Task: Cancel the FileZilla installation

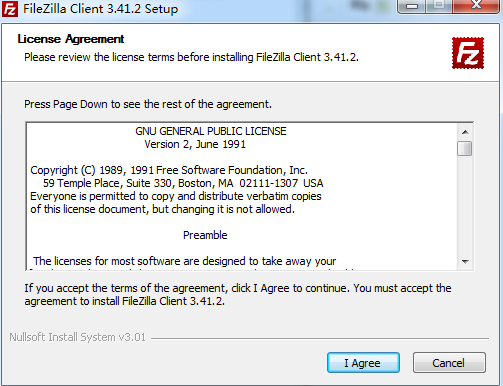Action: coord(449,362)
